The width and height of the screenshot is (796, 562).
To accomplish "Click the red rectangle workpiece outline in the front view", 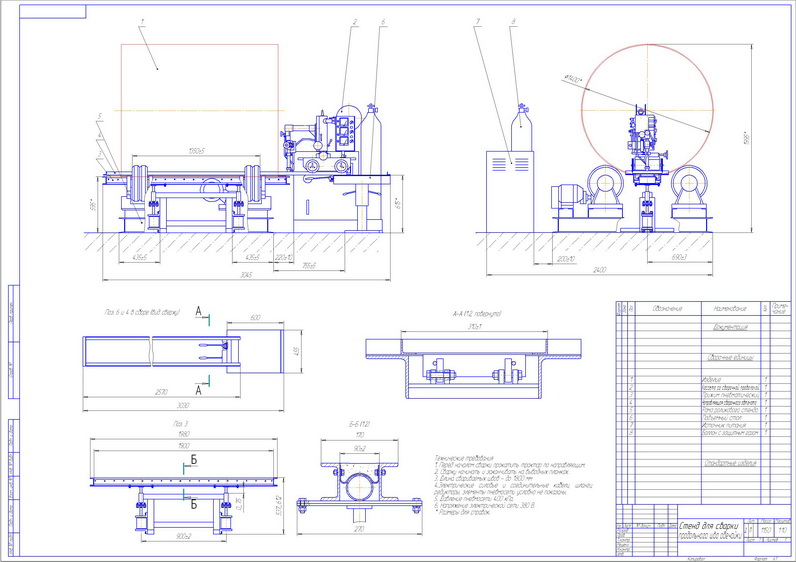I will pyautogui.click(x=200, y=108).
